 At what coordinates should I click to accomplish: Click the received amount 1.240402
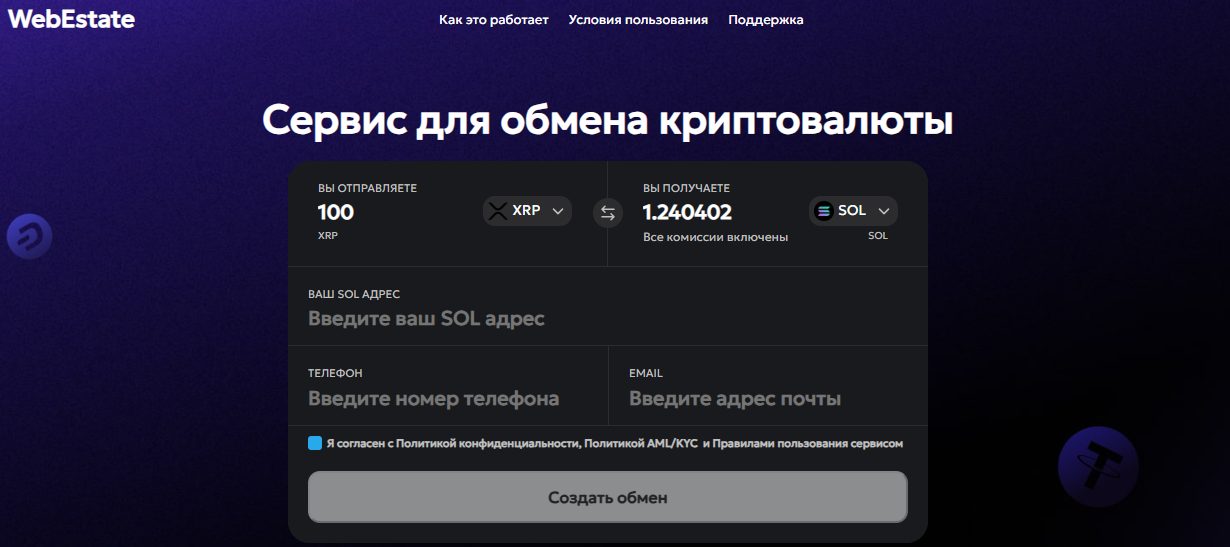coord(687,212)
